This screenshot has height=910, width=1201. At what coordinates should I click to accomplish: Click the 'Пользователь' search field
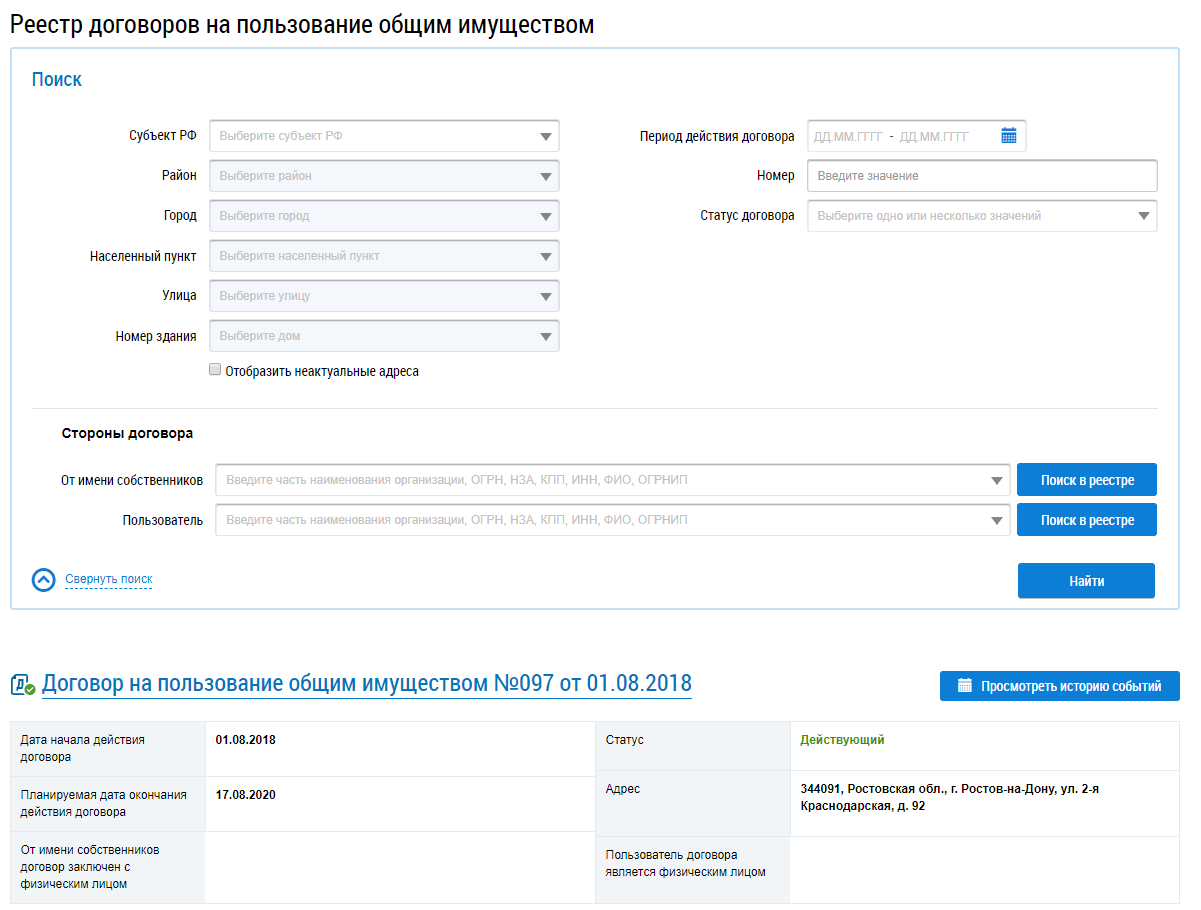tap(612, 520)
